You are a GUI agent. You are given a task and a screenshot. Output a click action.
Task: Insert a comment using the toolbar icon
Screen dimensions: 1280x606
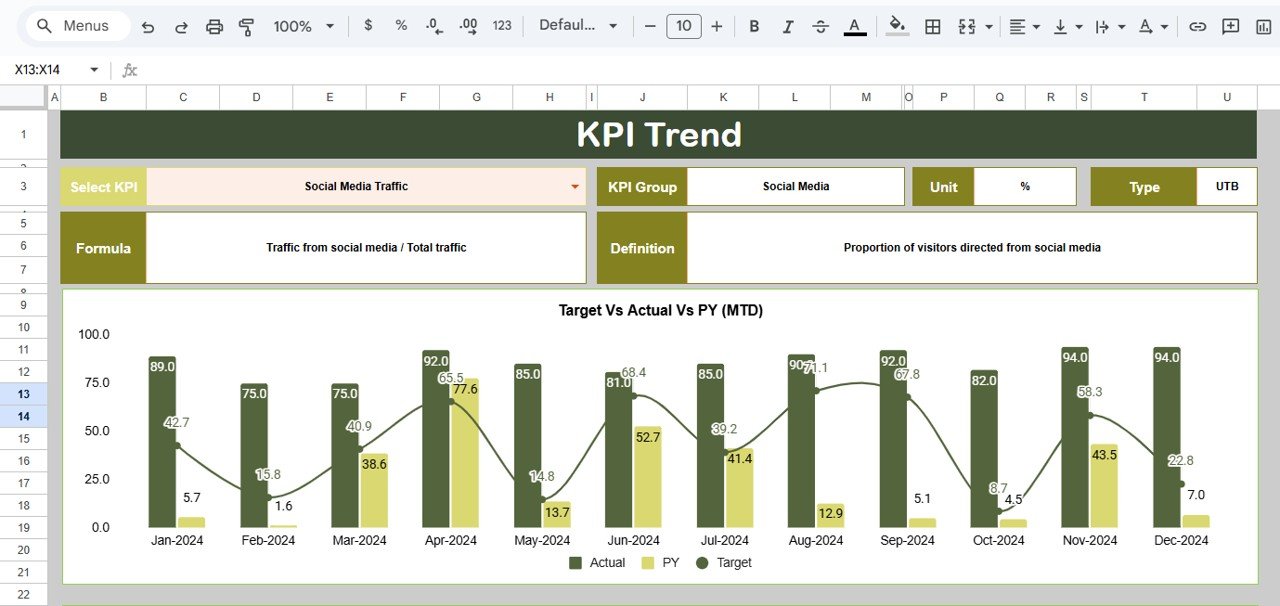pos(1231,26)
